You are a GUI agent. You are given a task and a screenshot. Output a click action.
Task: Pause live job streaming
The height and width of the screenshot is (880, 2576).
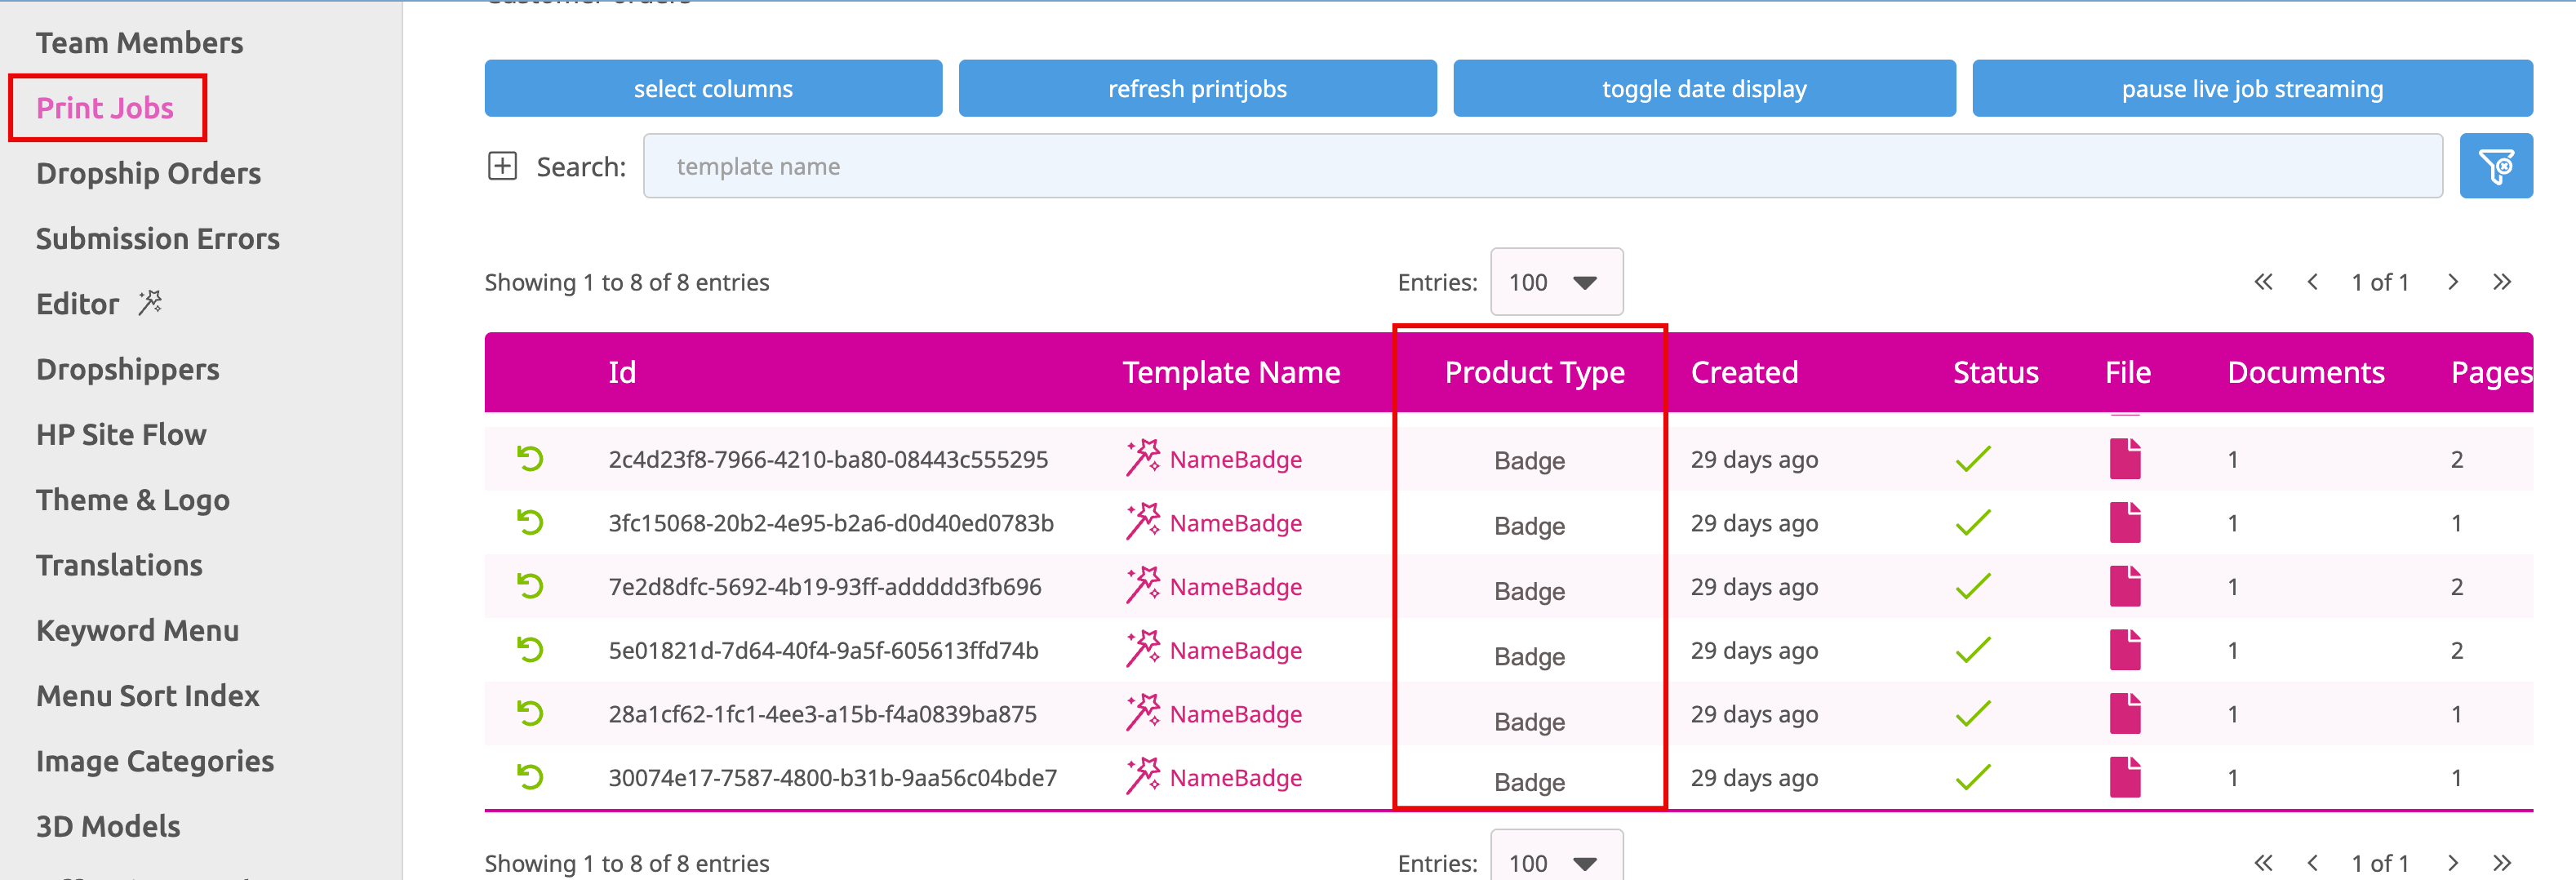[2251, 89]
